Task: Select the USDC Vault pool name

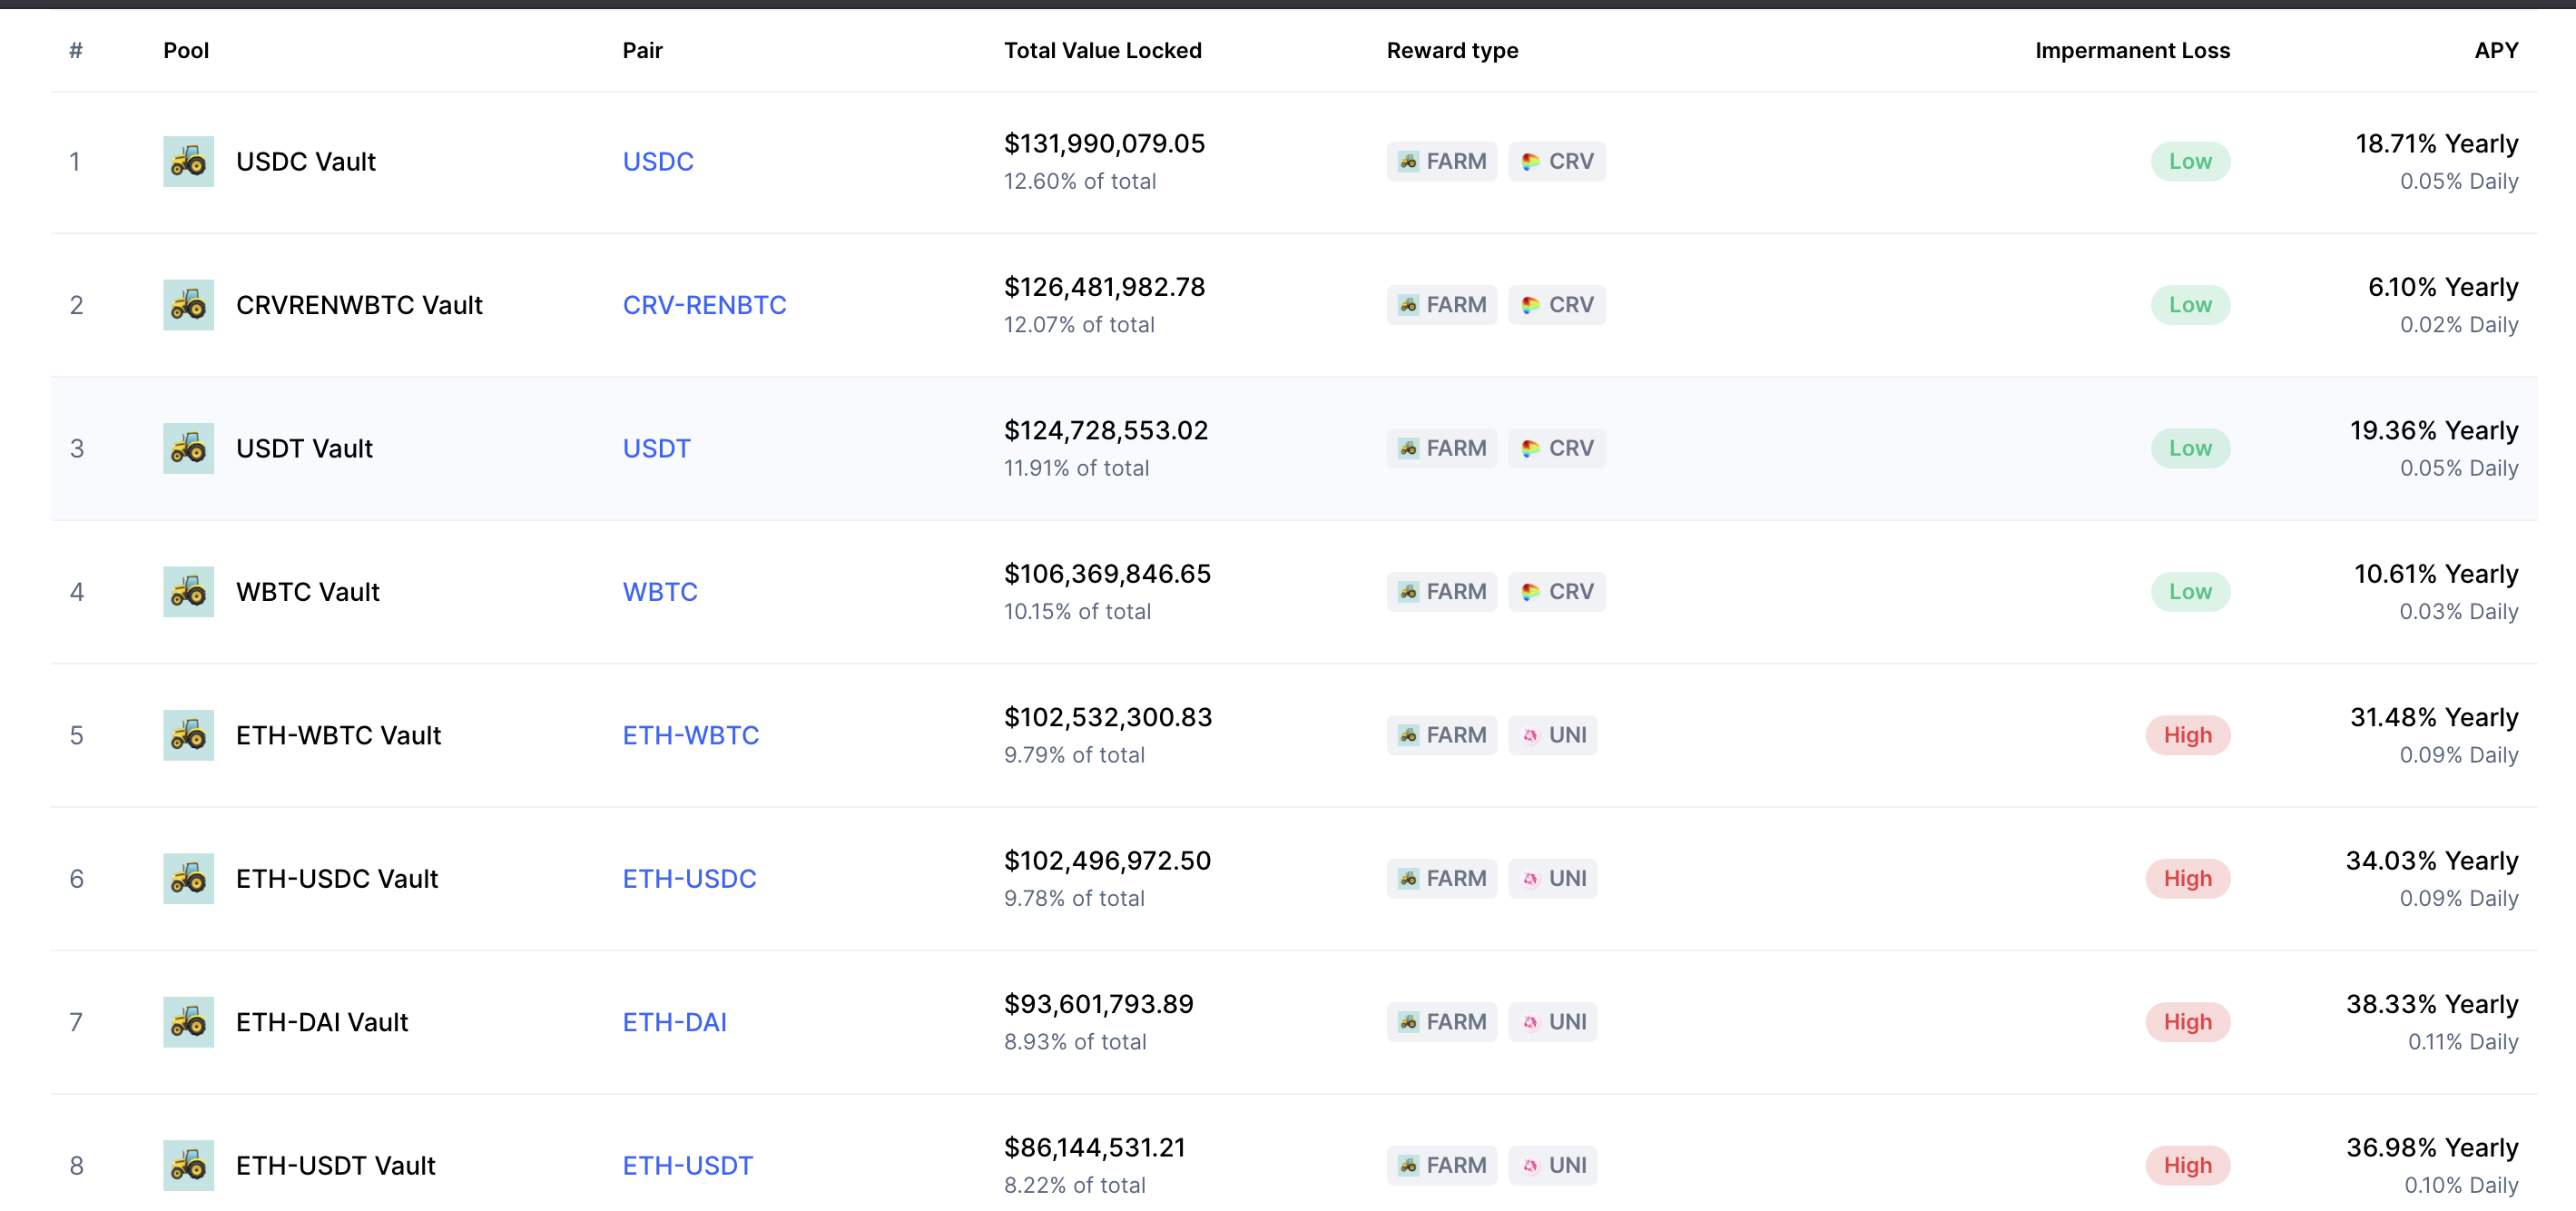Action: (x=306, y=161)
